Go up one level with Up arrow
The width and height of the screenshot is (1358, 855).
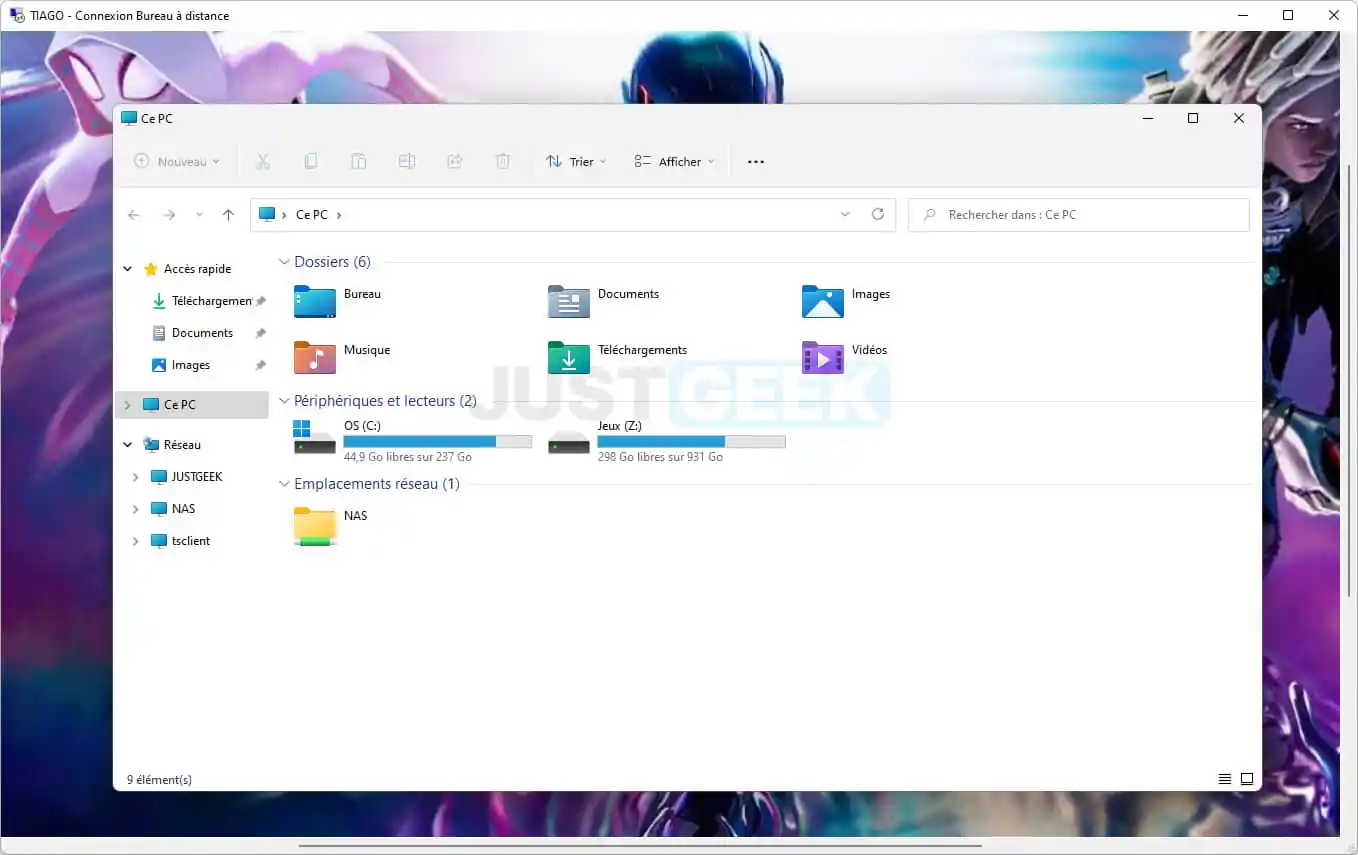tap(228, 215)
